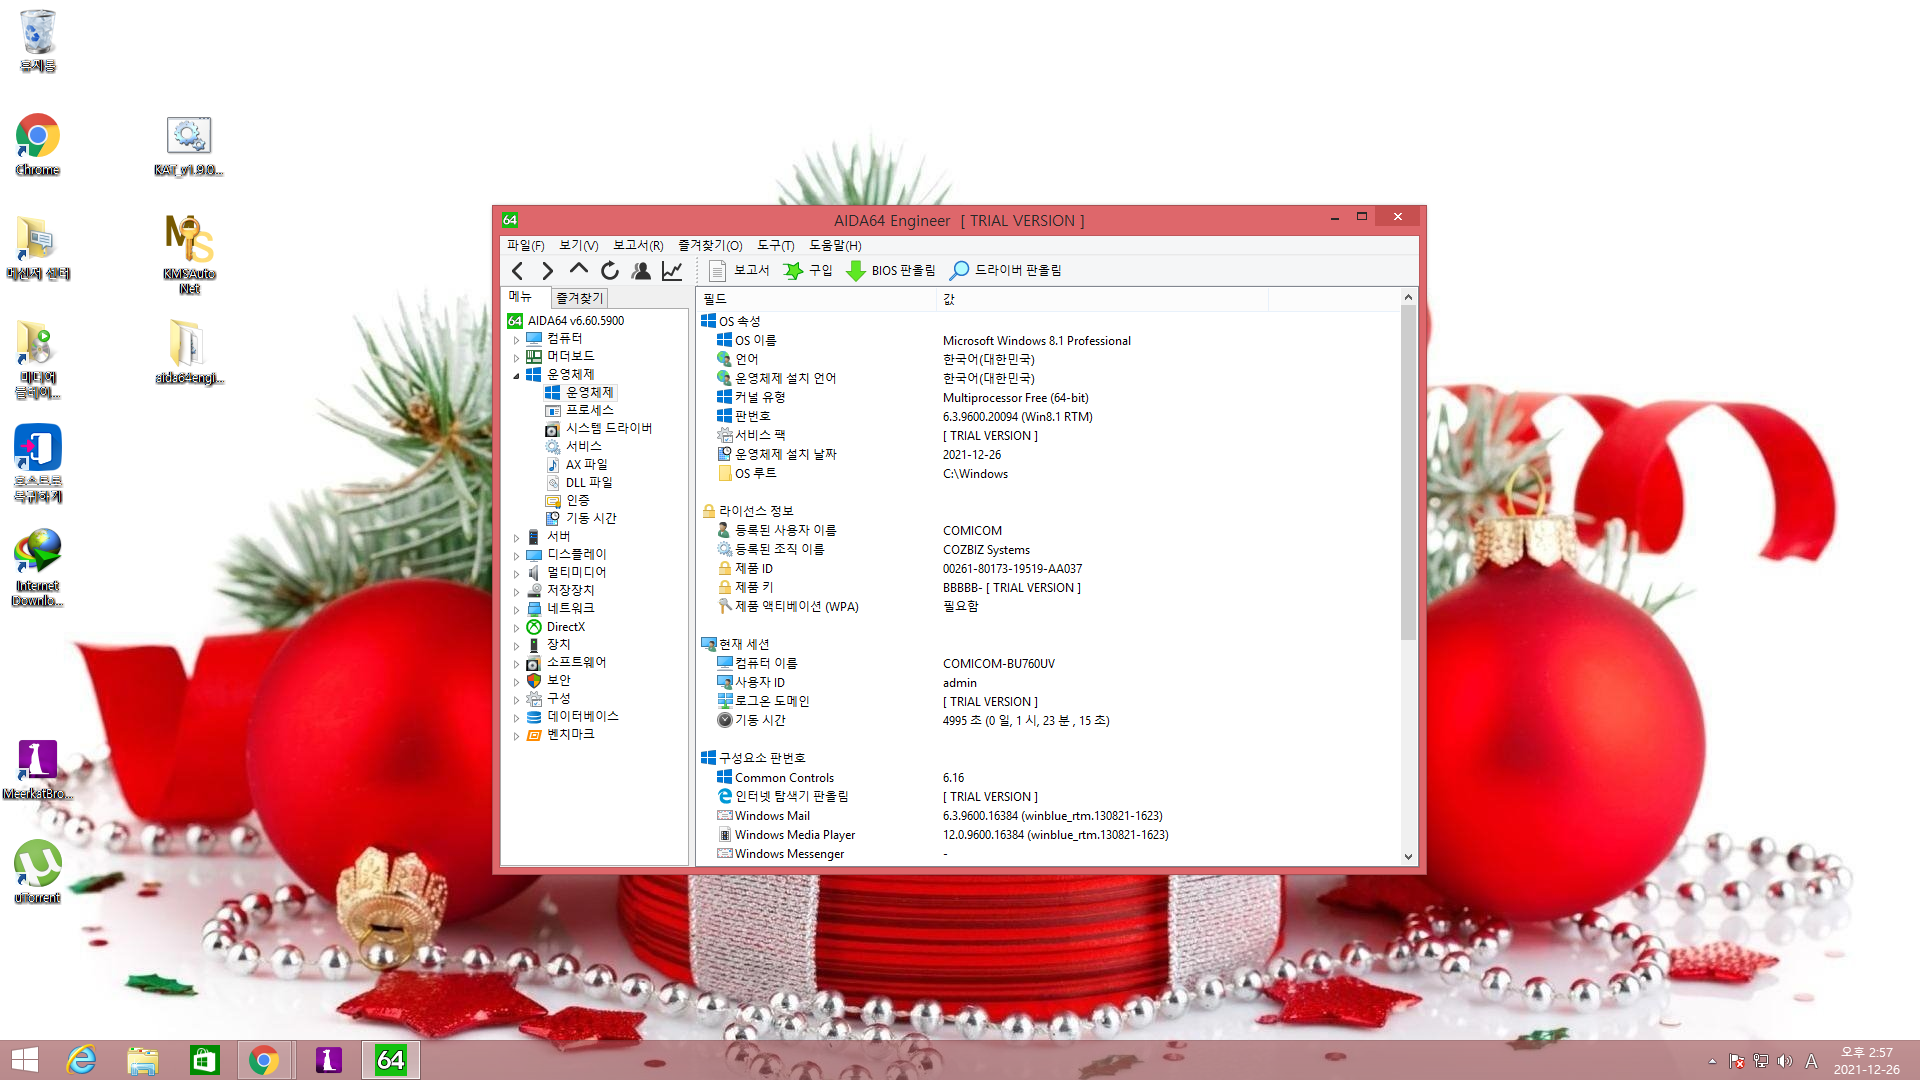Open File Explorer from the taskbar
The width and height of the screenshot is (1920, 1080).
tap(143, 1060)
